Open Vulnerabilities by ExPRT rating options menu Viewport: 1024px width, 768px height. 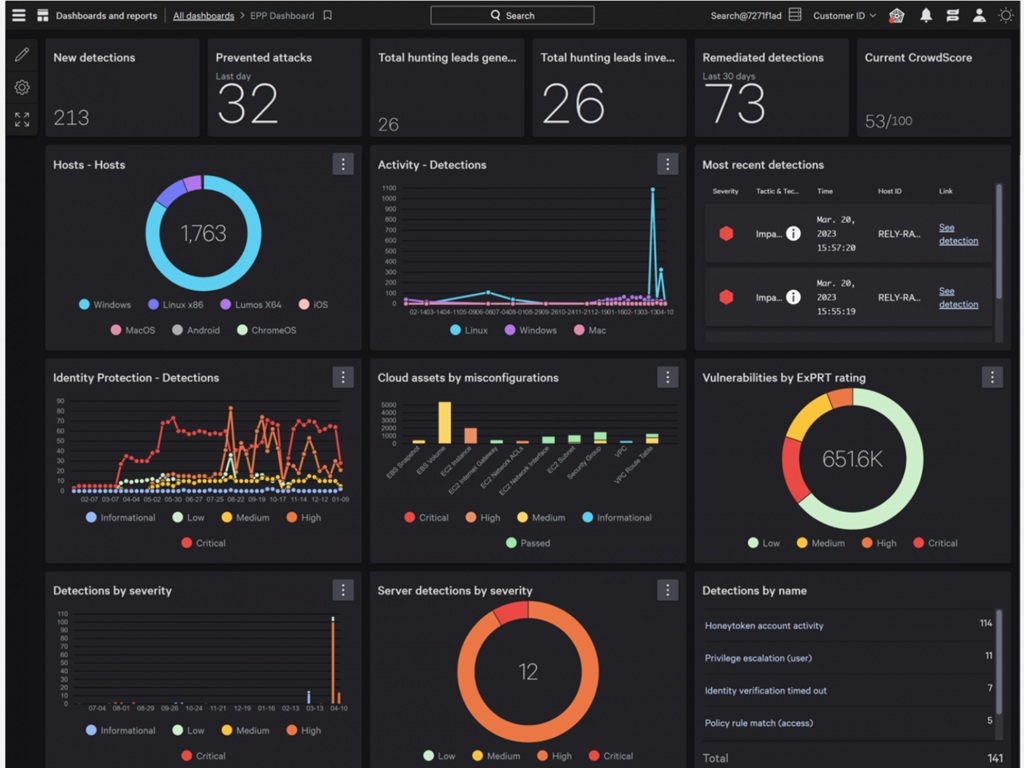coord(991,377)
